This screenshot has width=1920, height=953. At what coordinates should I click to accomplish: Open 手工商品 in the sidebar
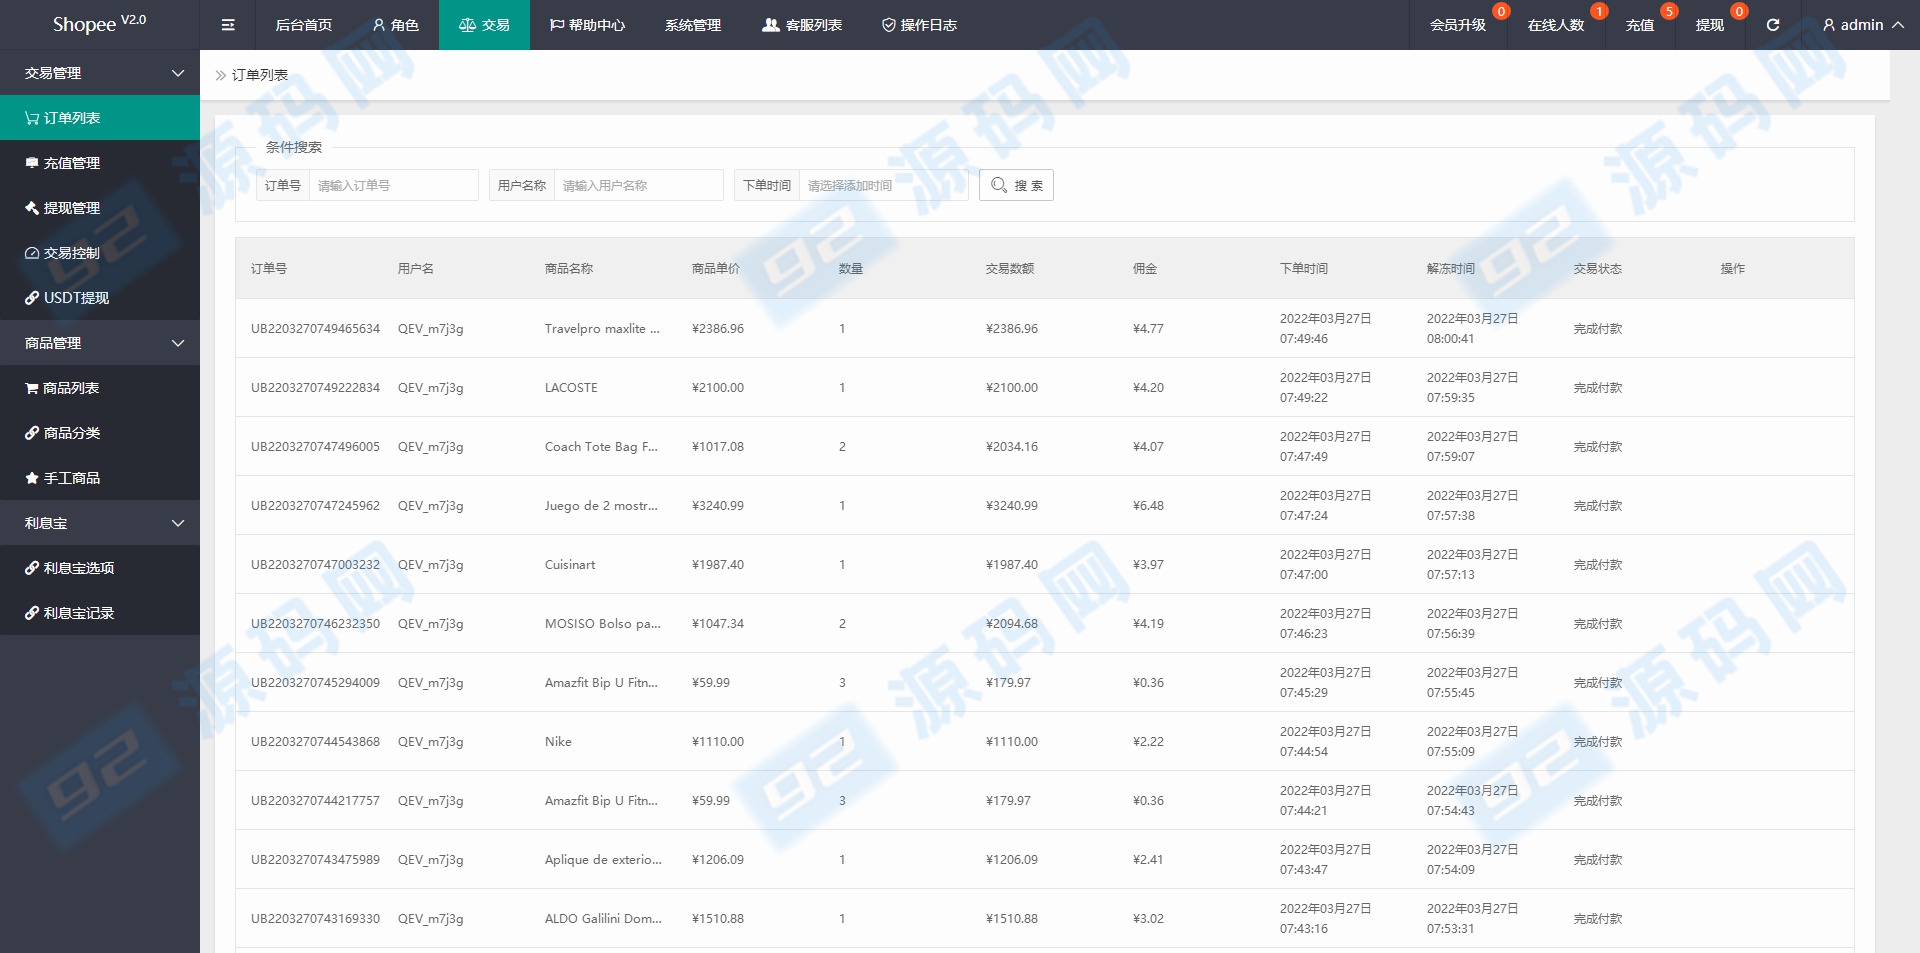click(100, 478)
